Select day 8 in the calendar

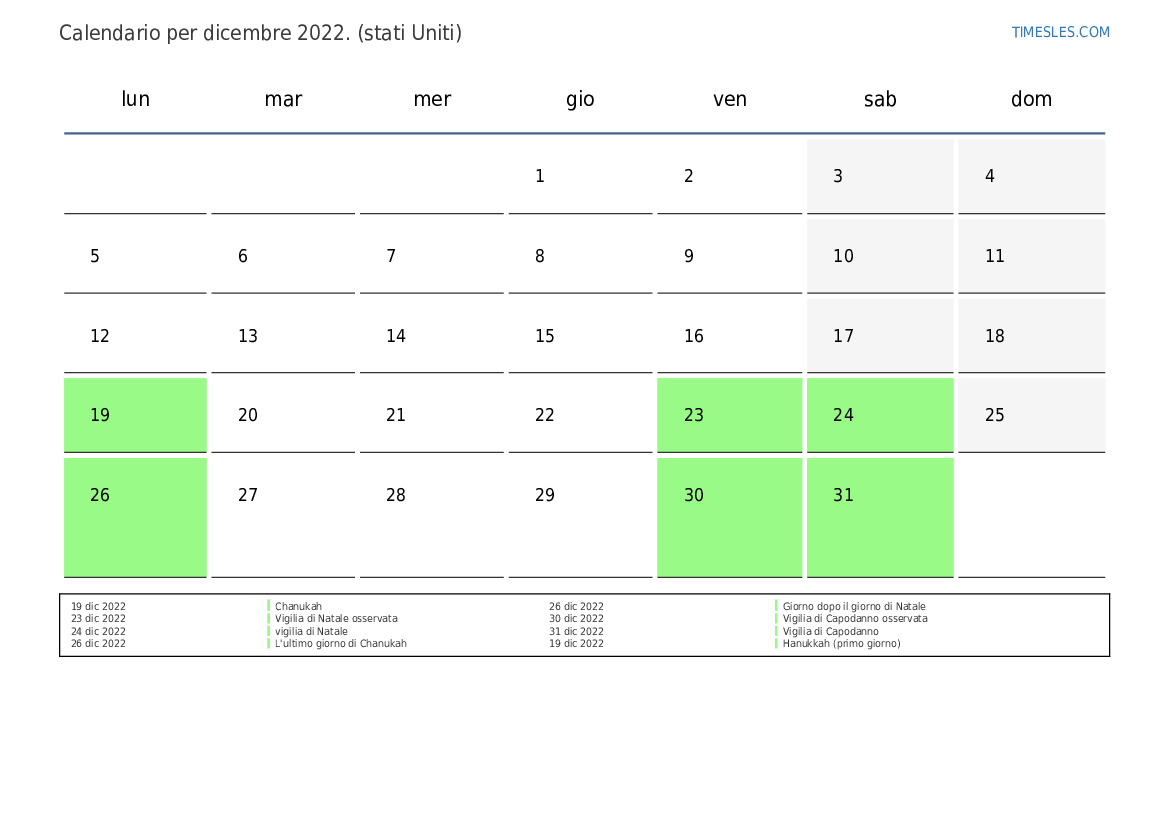point(580,256)
